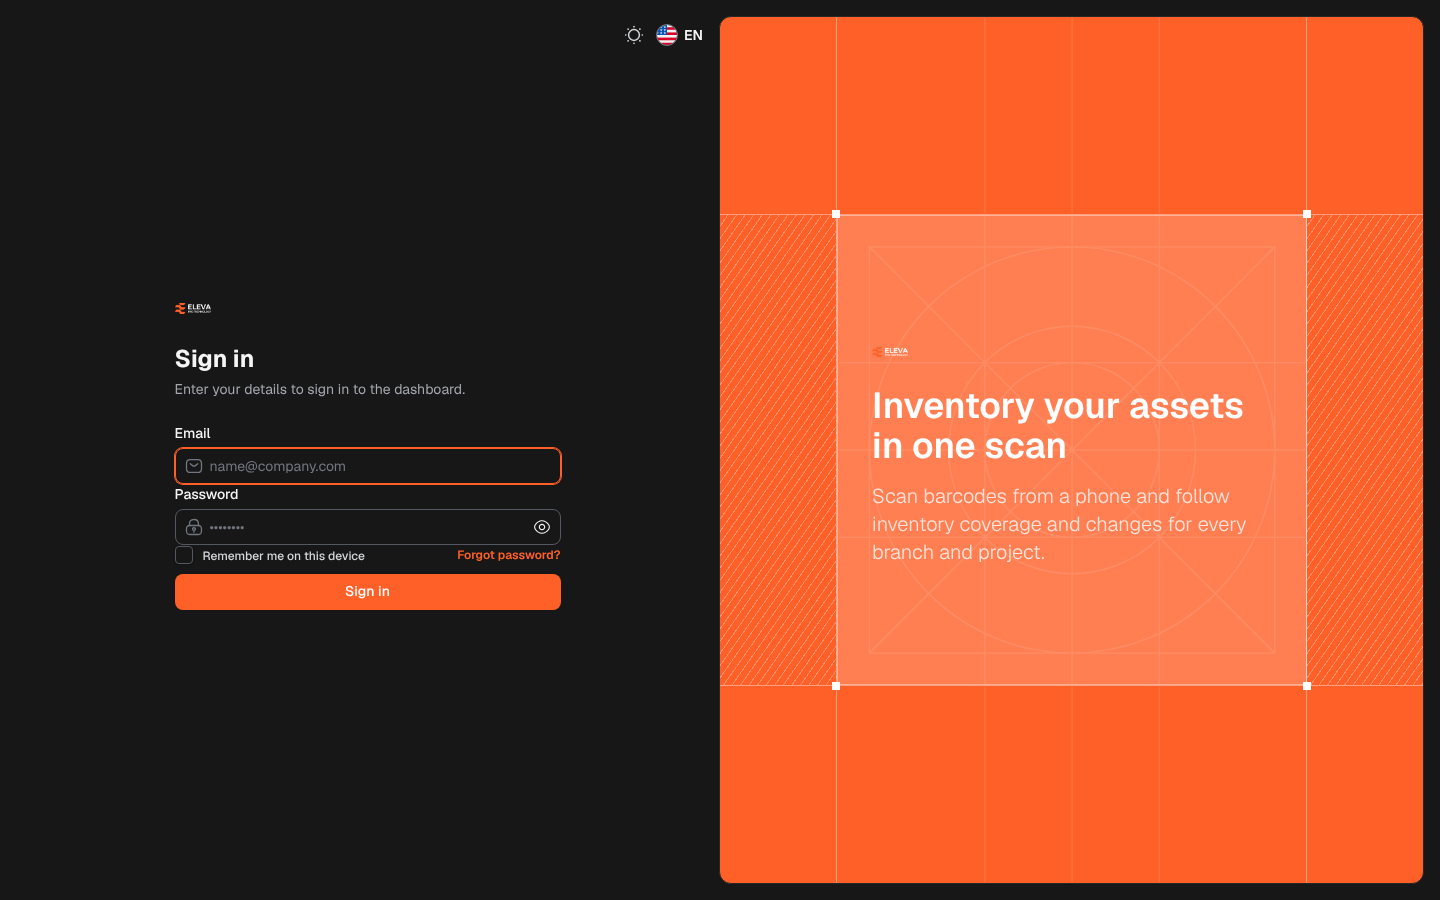Open the Forgot password? link
1440x900 pixels.
(x=508, y=555)
